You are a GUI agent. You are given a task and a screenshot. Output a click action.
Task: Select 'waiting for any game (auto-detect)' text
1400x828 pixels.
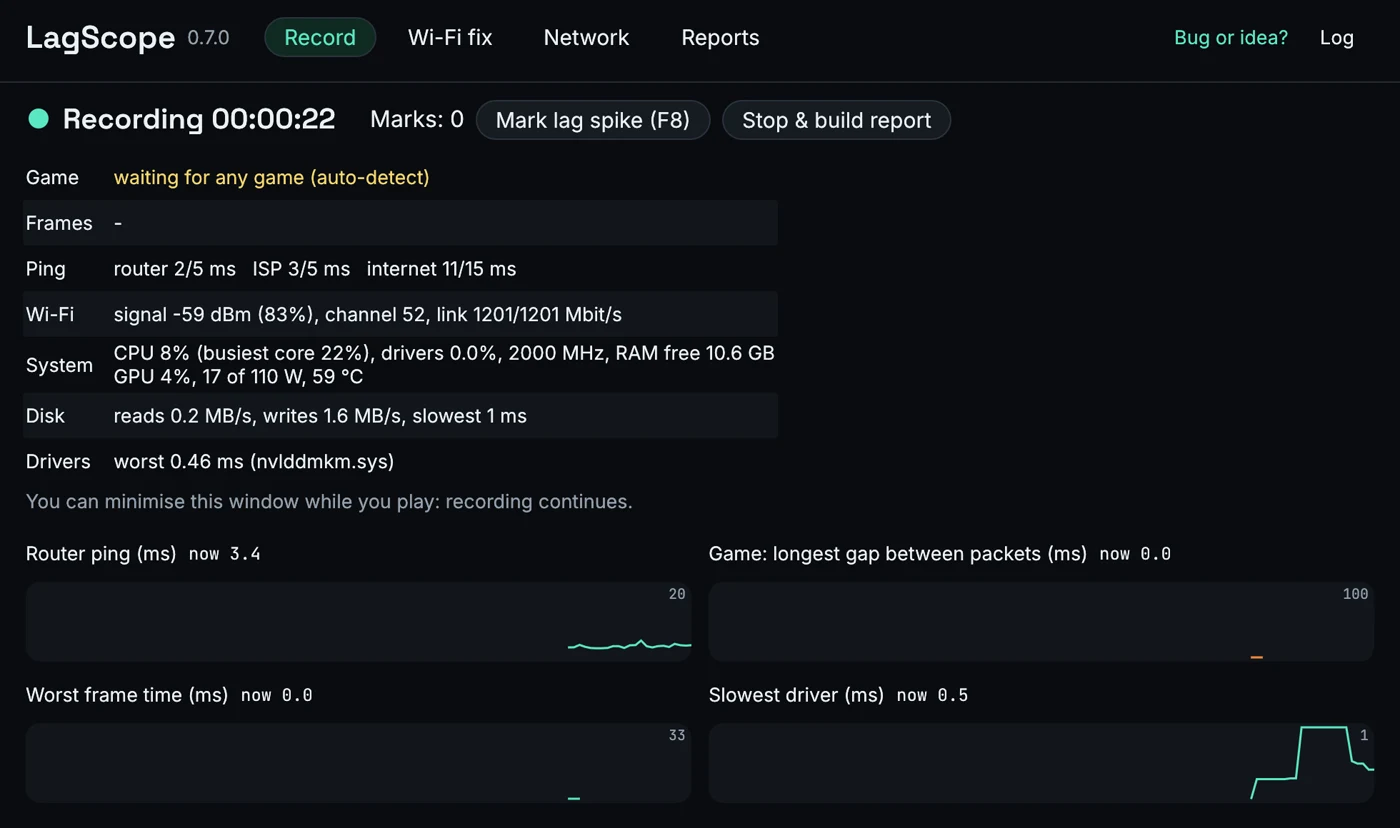pyautogui.click(x=271, y=177)
